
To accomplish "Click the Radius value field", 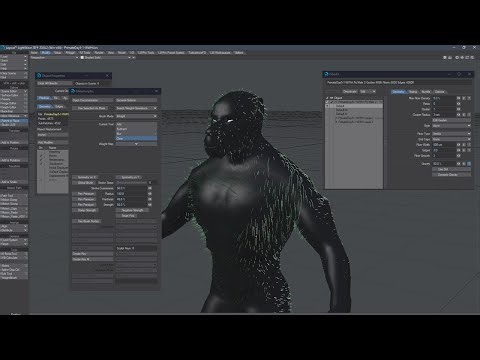I will pyautogui.click(x=131, y=194).
